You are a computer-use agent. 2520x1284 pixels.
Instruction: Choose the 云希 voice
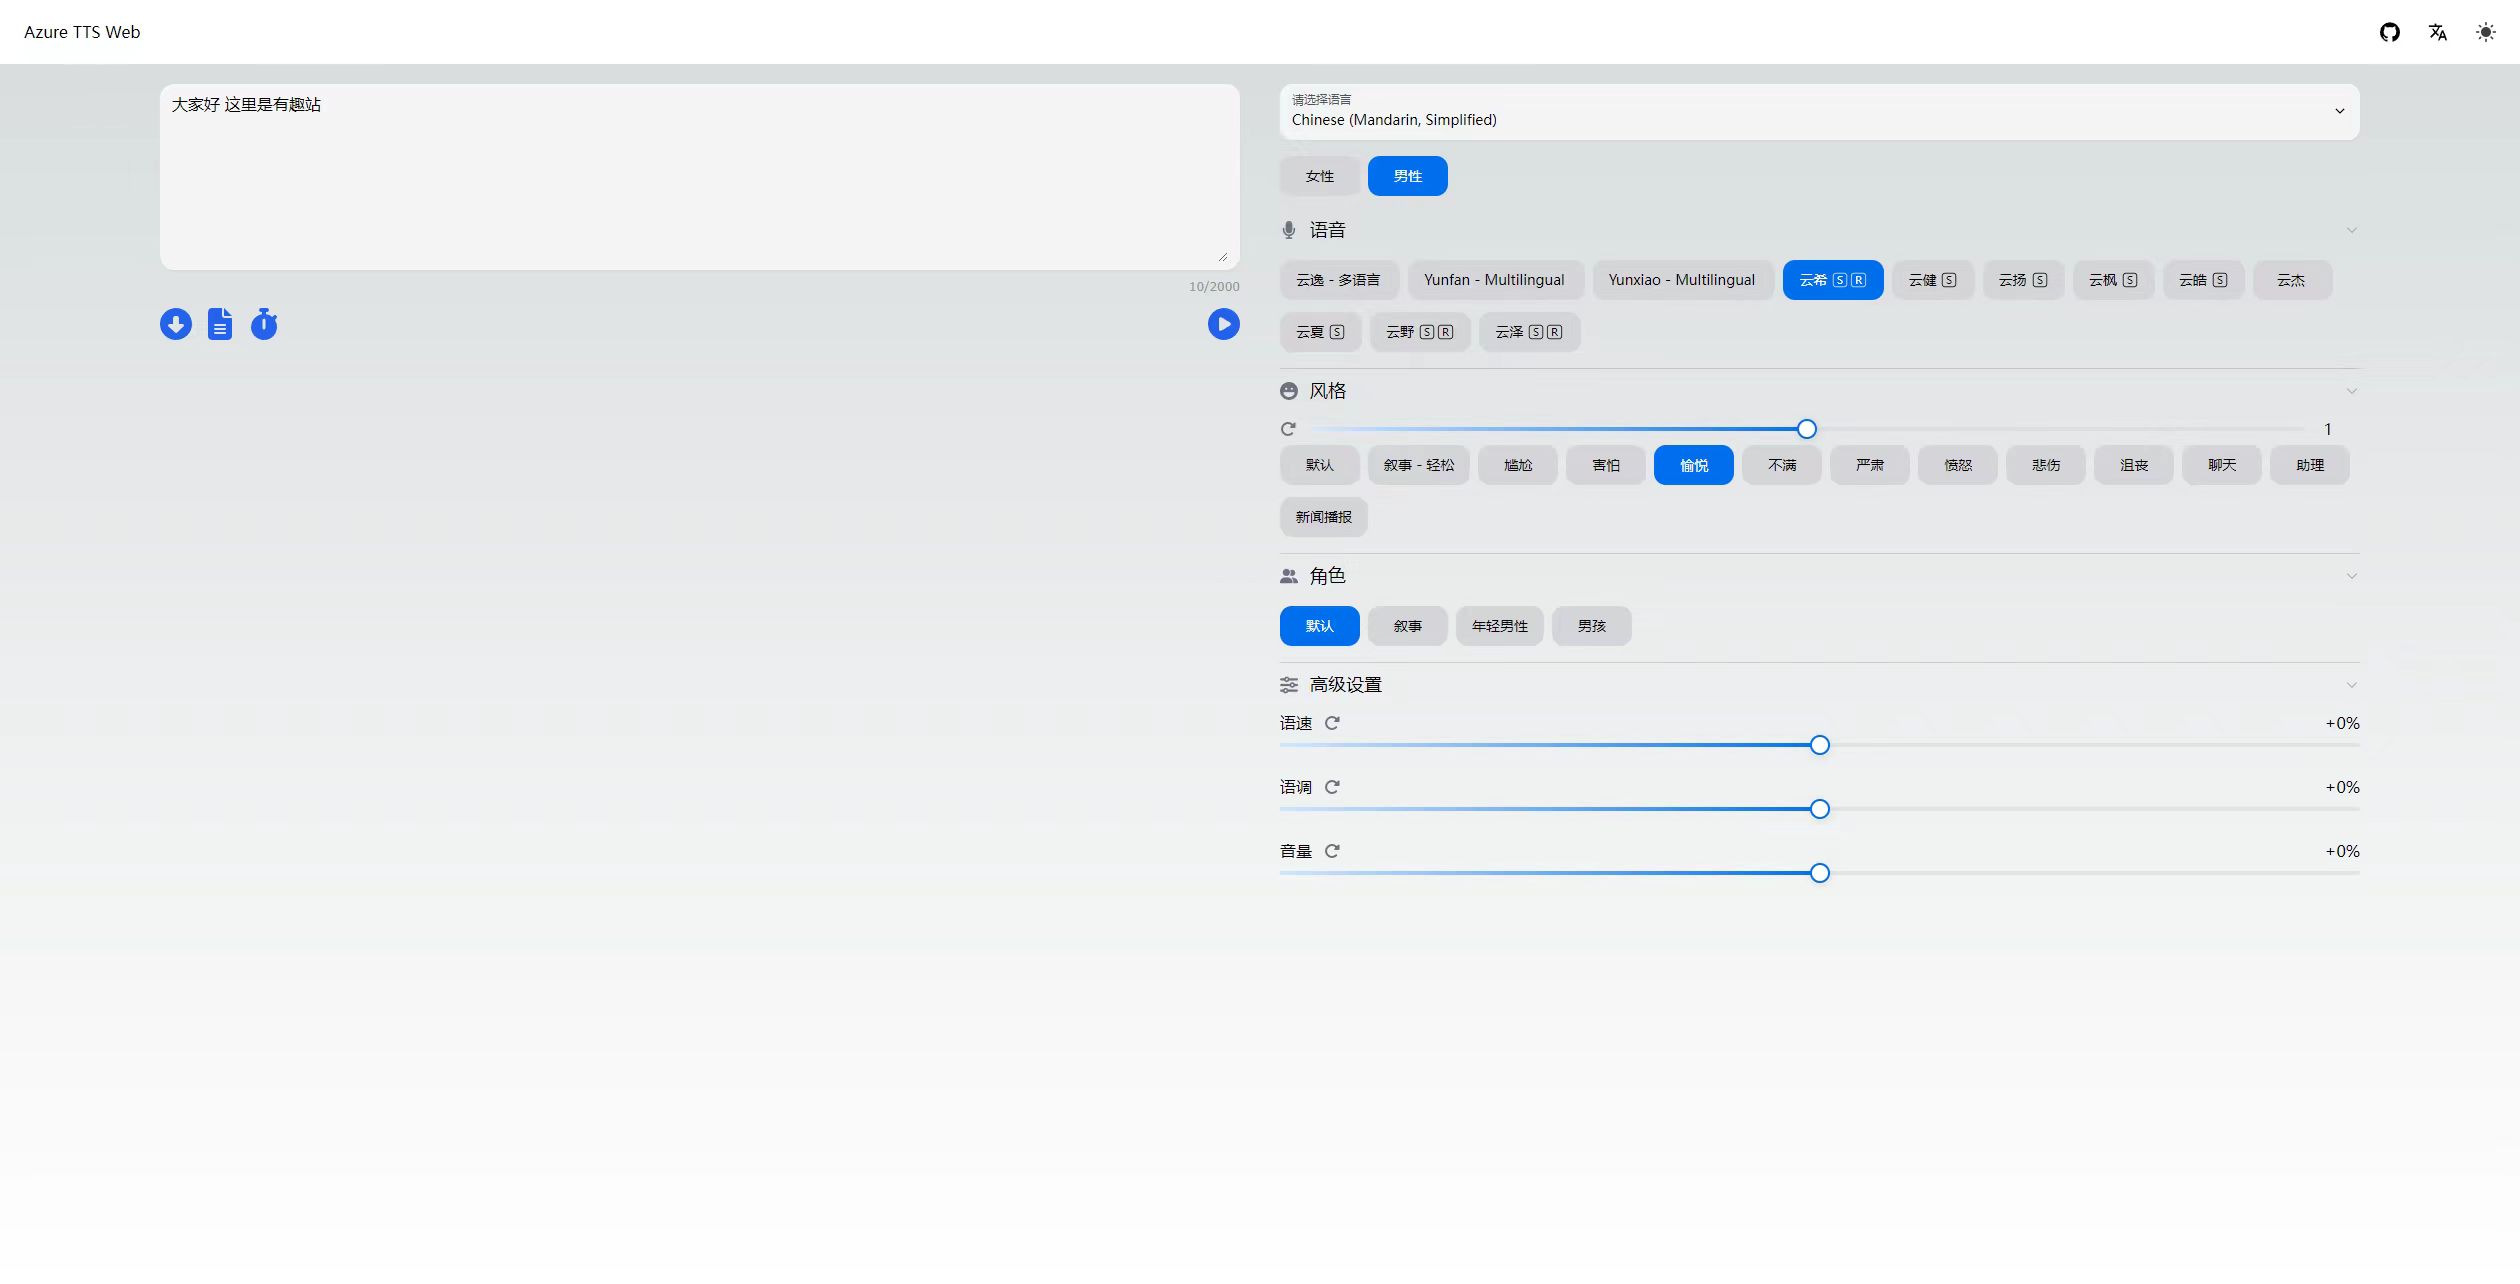pos(1833,280)
